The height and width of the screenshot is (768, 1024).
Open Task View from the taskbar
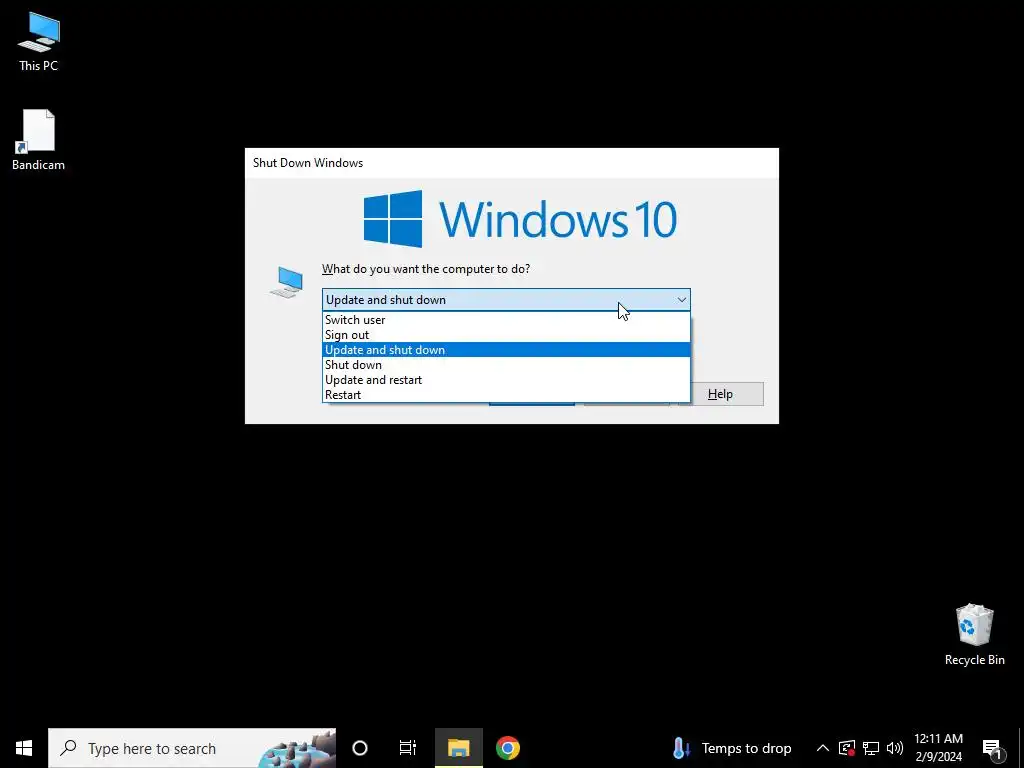tap(408, 748)
